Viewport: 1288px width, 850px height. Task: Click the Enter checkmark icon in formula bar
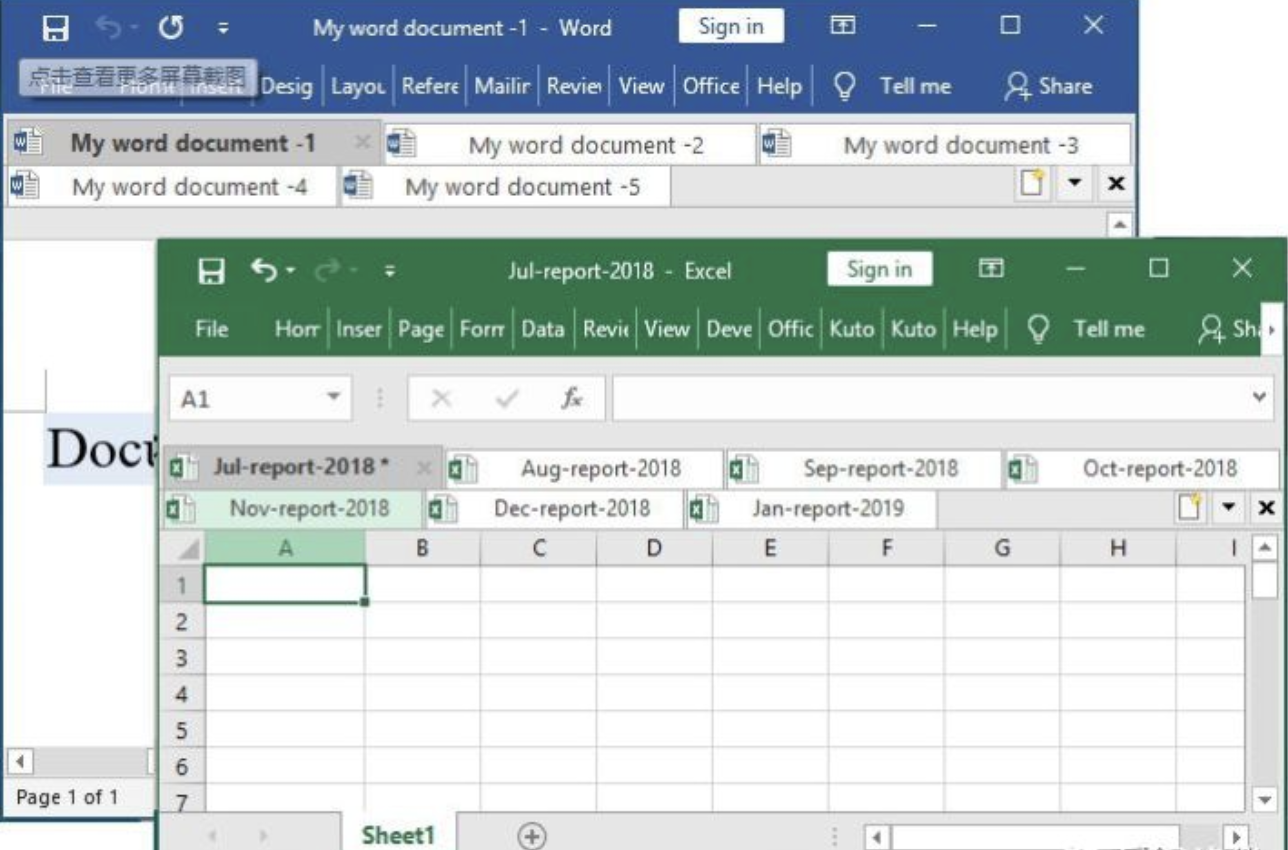(x=507, y=399)
